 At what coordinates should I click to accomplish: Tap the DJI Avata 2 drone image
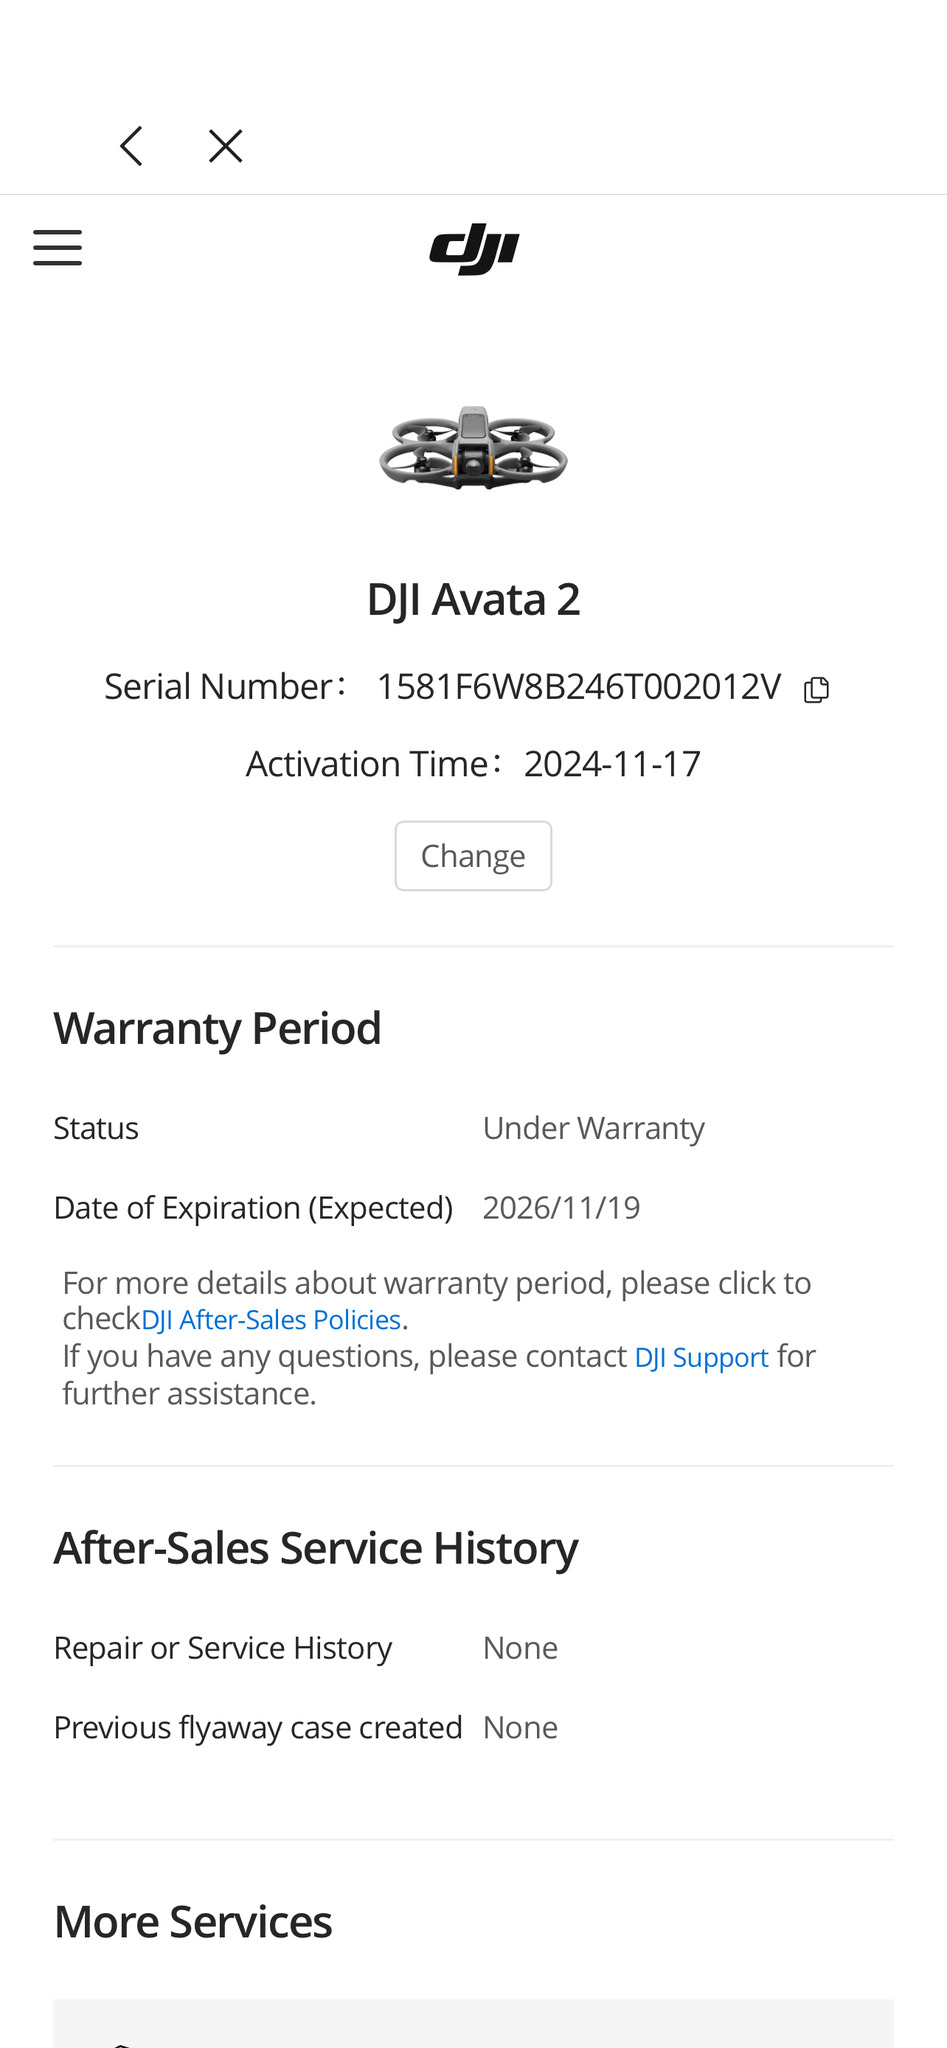tap(473, 449)
